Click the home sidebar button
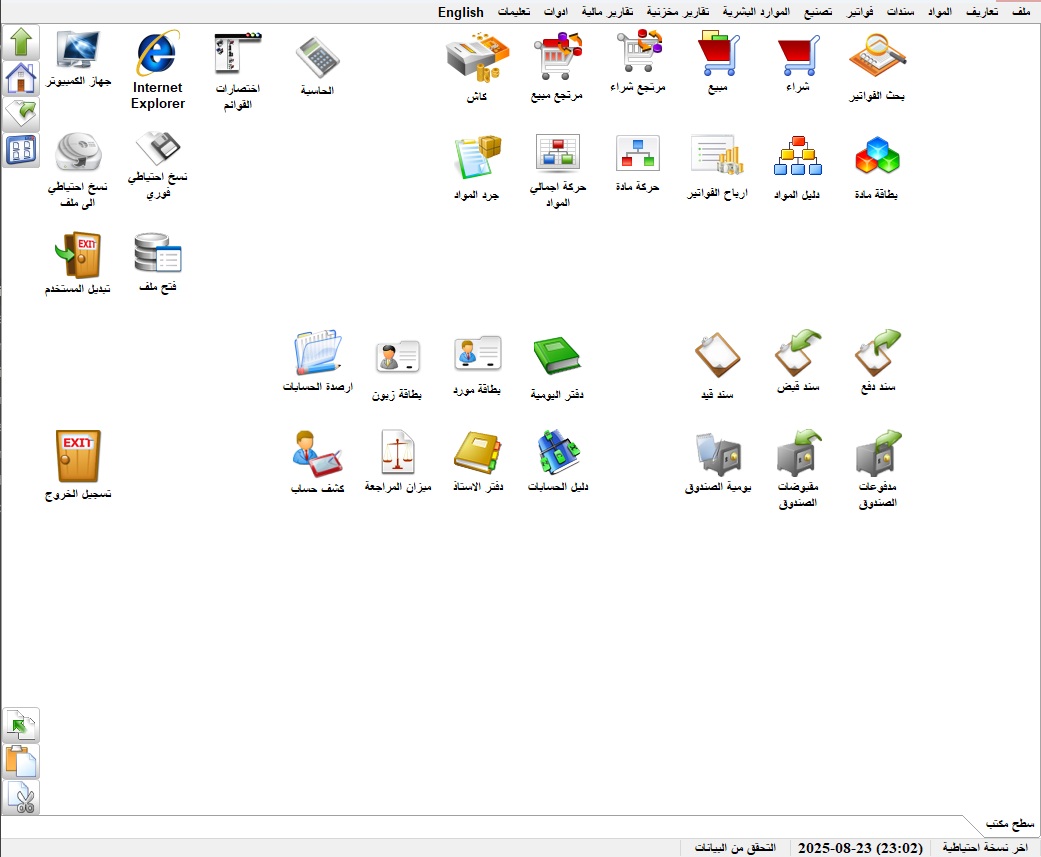Screen dimensions: 1041x857 21,78
